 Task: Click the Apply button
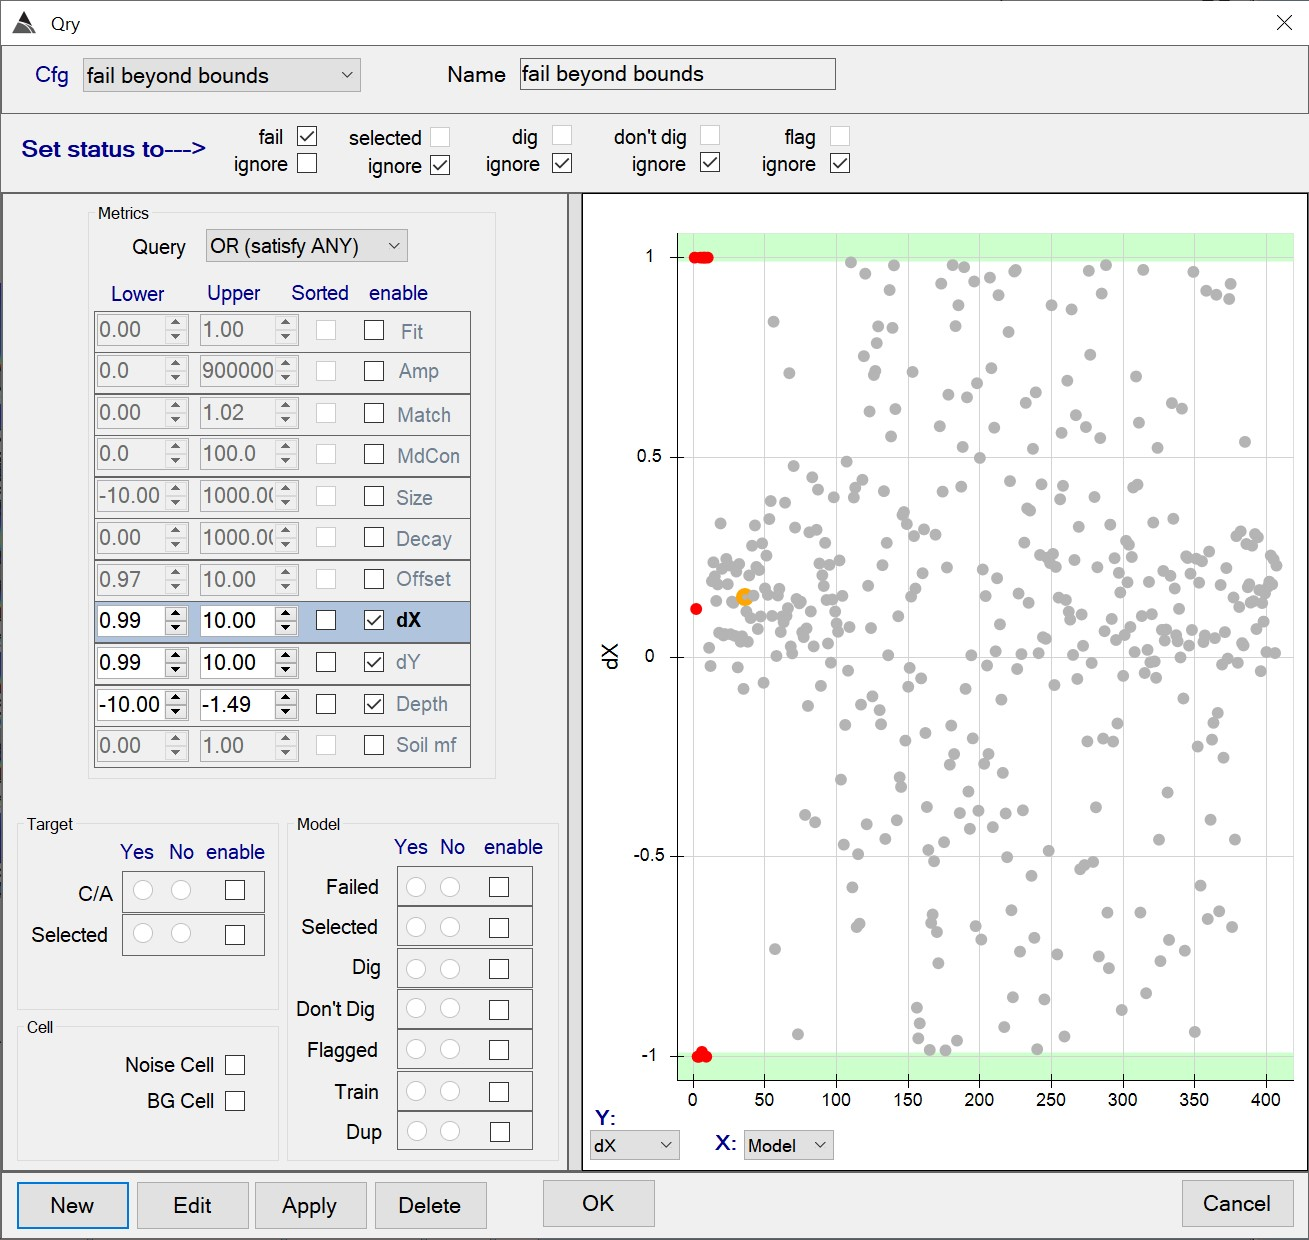click(x=310, y=1205)
